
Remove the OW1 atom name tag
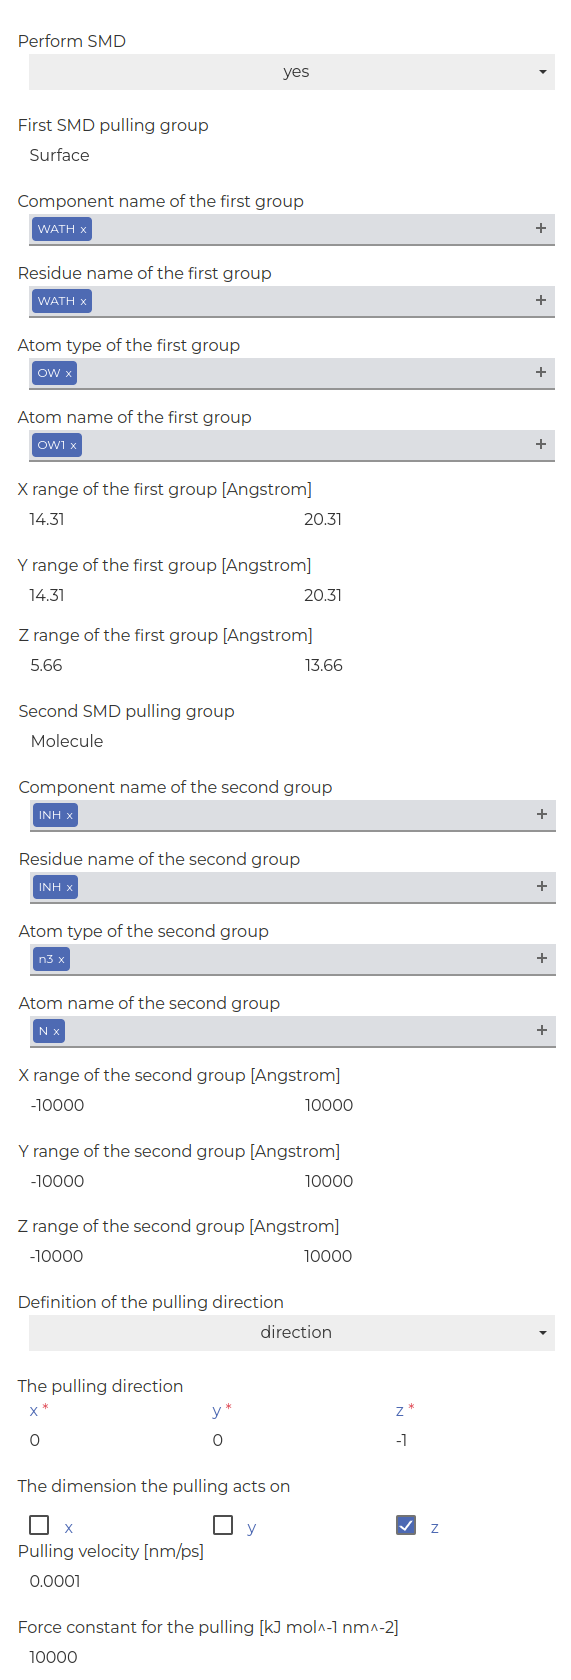tap(73, 445)
